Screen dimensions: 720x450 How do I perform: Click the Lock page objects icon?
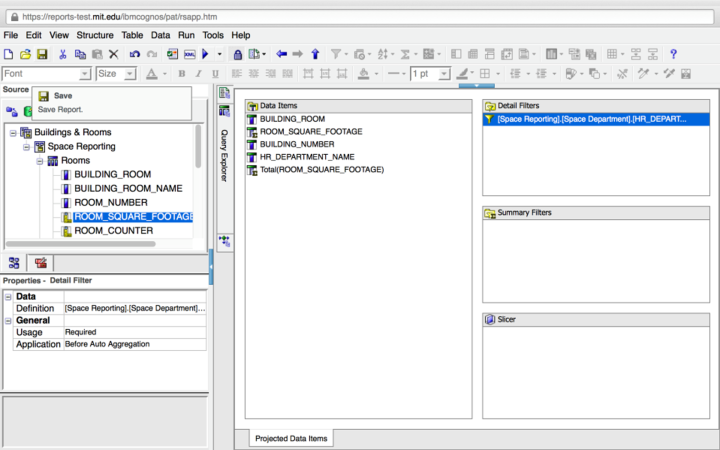237,54
